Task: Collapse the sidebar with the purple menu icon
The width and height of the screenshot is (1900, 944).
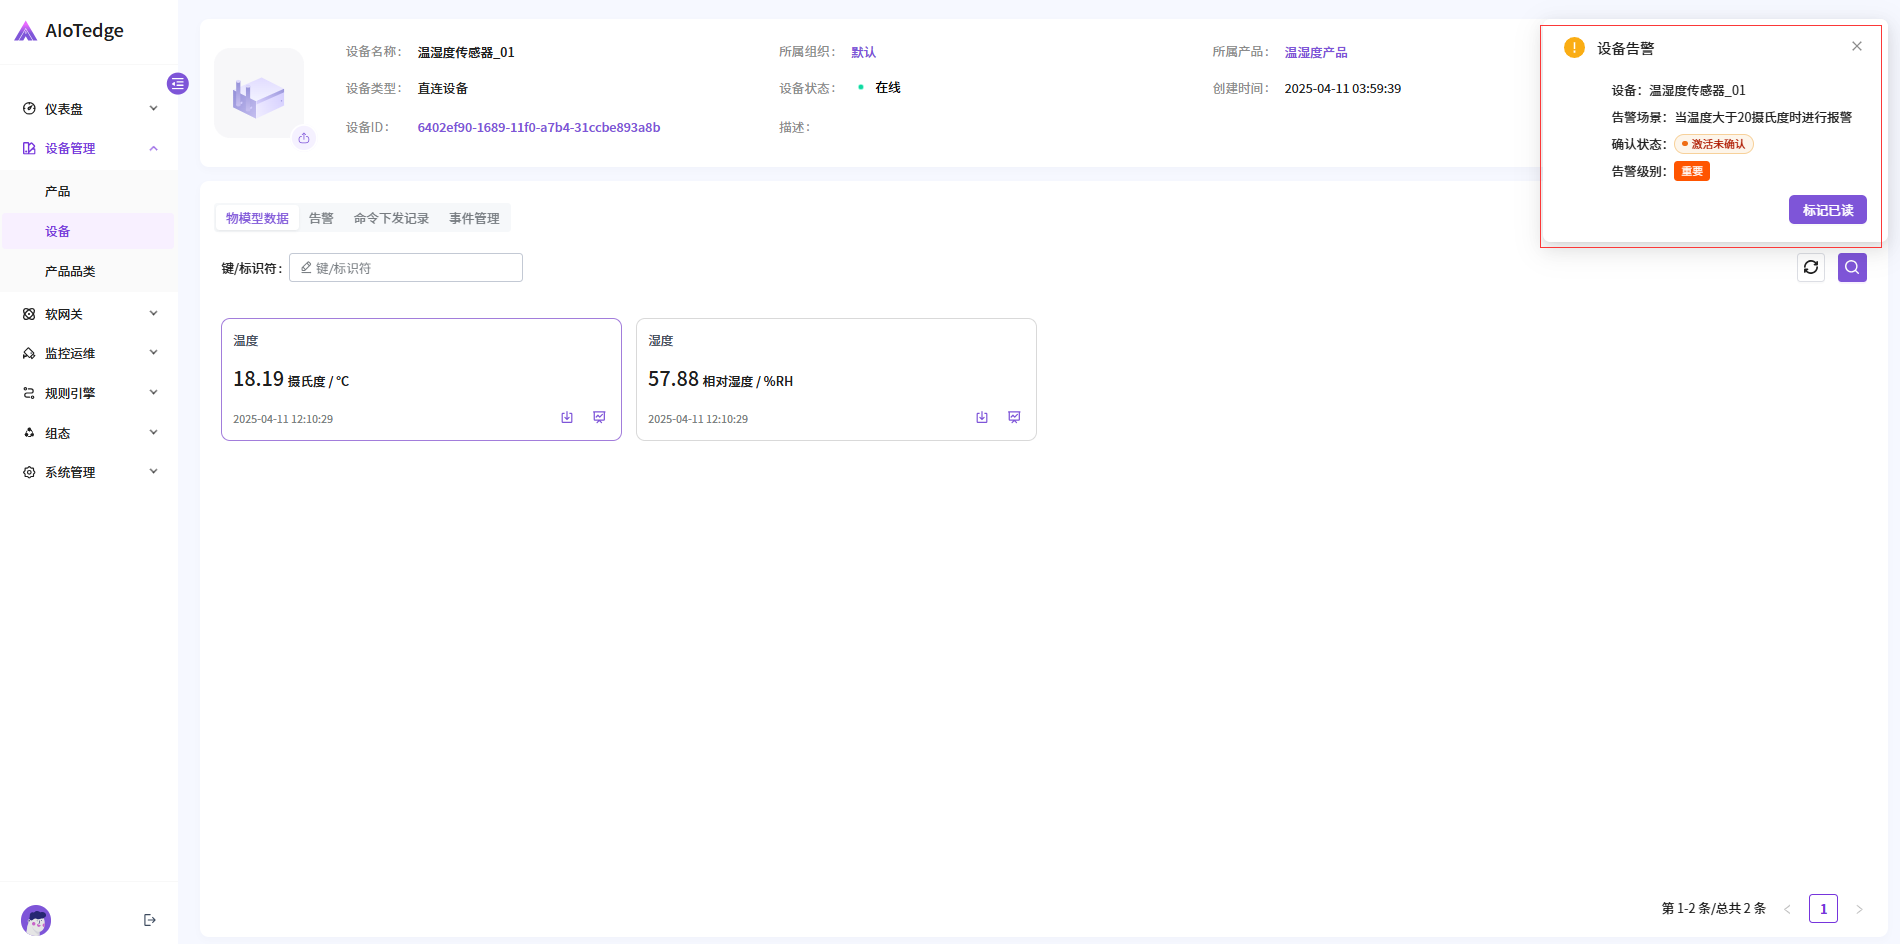Action: [x=178, y=84]
